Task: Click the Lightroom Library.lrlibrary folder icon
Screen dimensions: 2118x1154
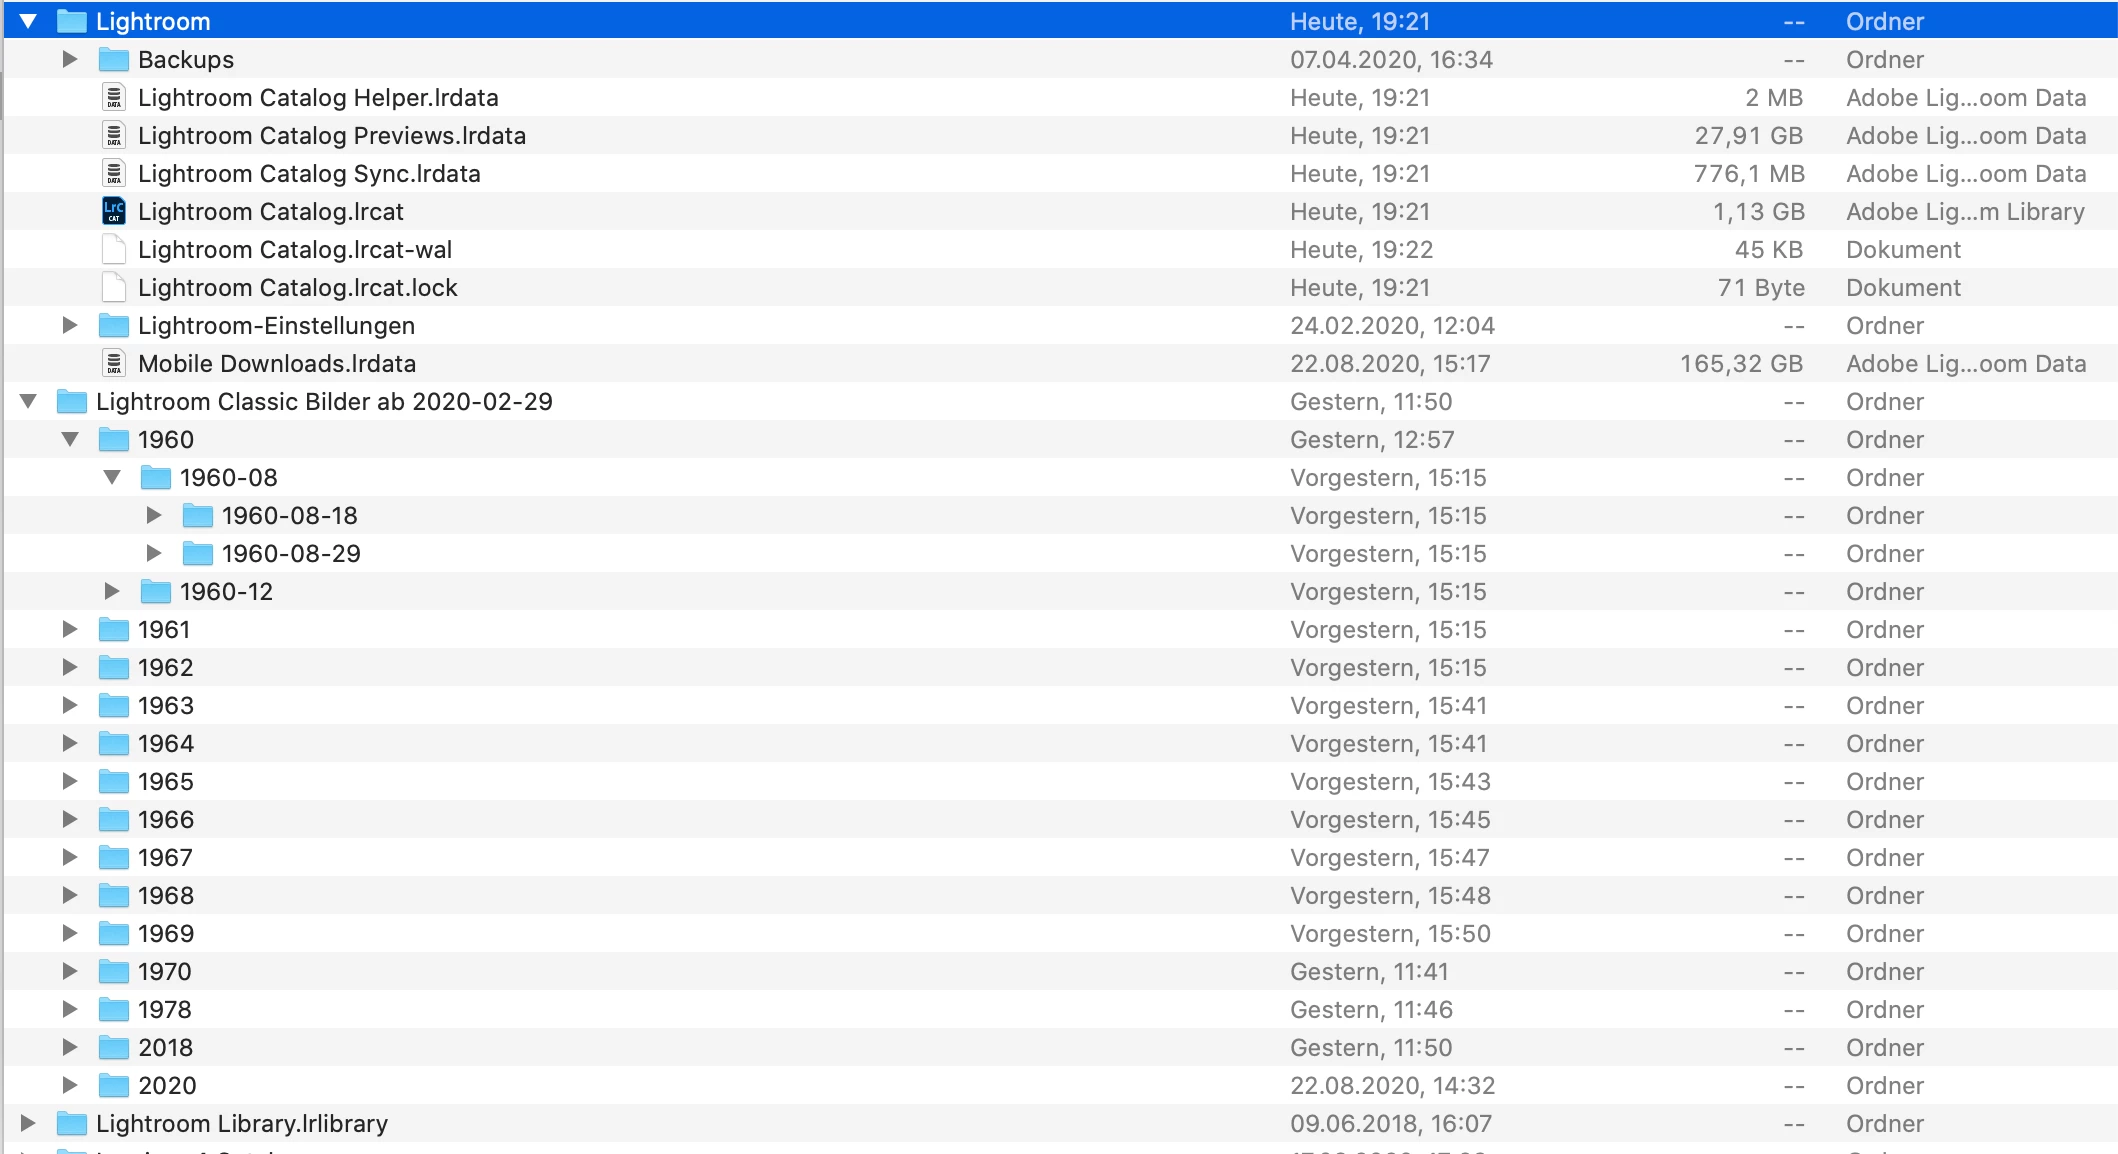Action: (x=72, y=1124)
